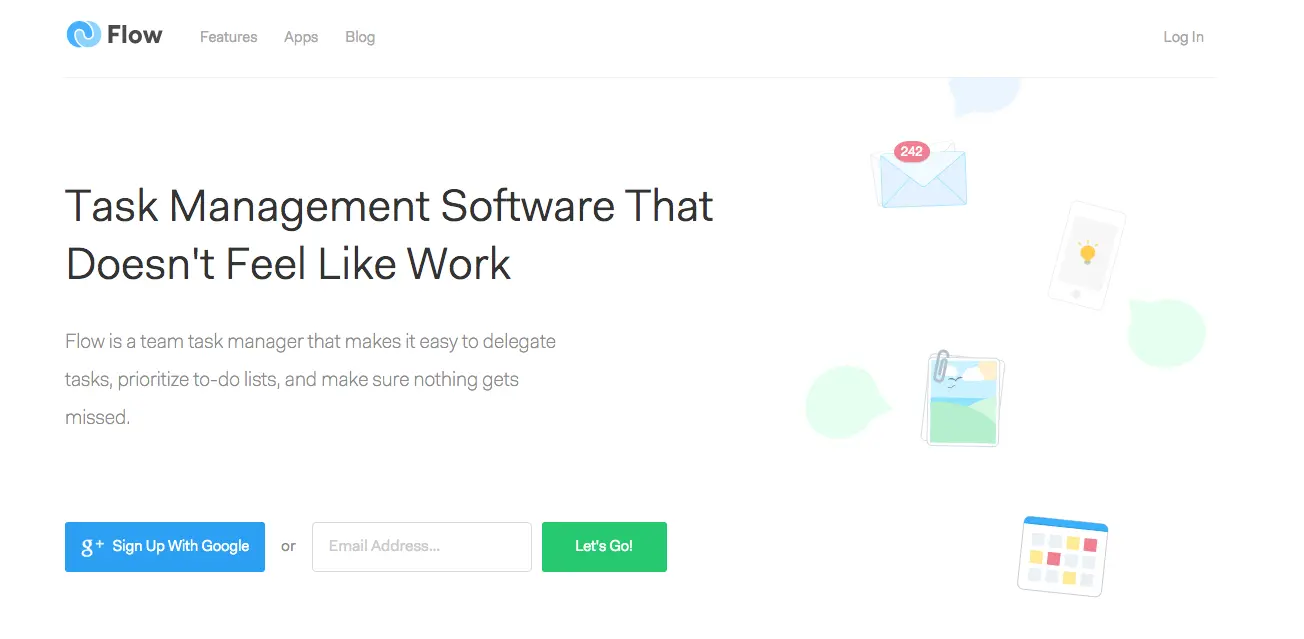Click the phone with lightbulb illustration
The width and height of the screenshot is (1304, 639).
(1087, 255)
